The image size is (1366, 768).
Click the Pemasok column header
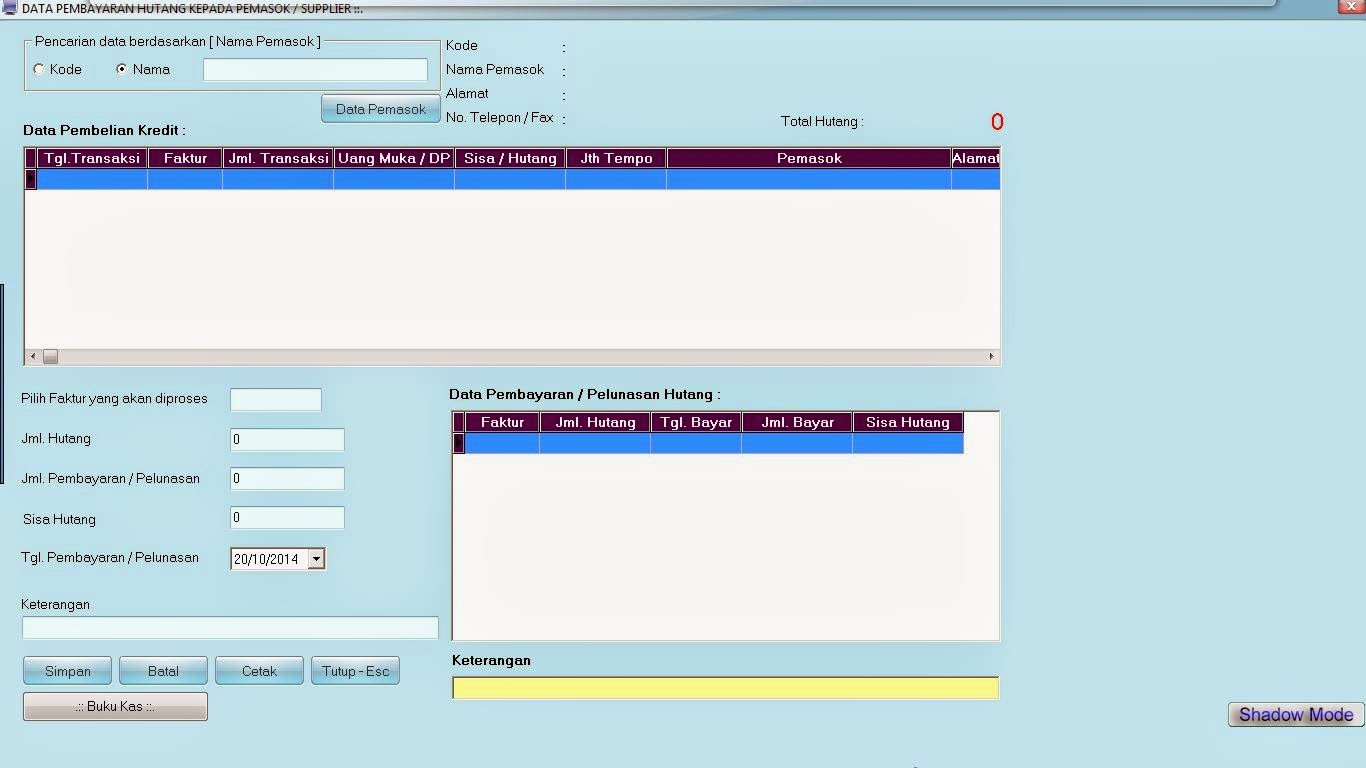pyautogui.click(x=808, y=157)
